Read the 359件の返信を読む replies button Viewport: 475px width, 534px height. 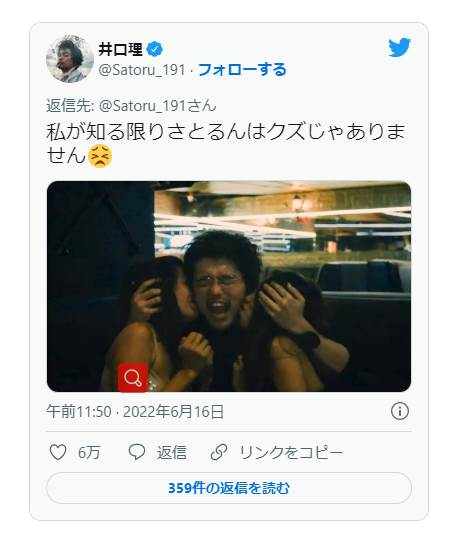(229, 488)
